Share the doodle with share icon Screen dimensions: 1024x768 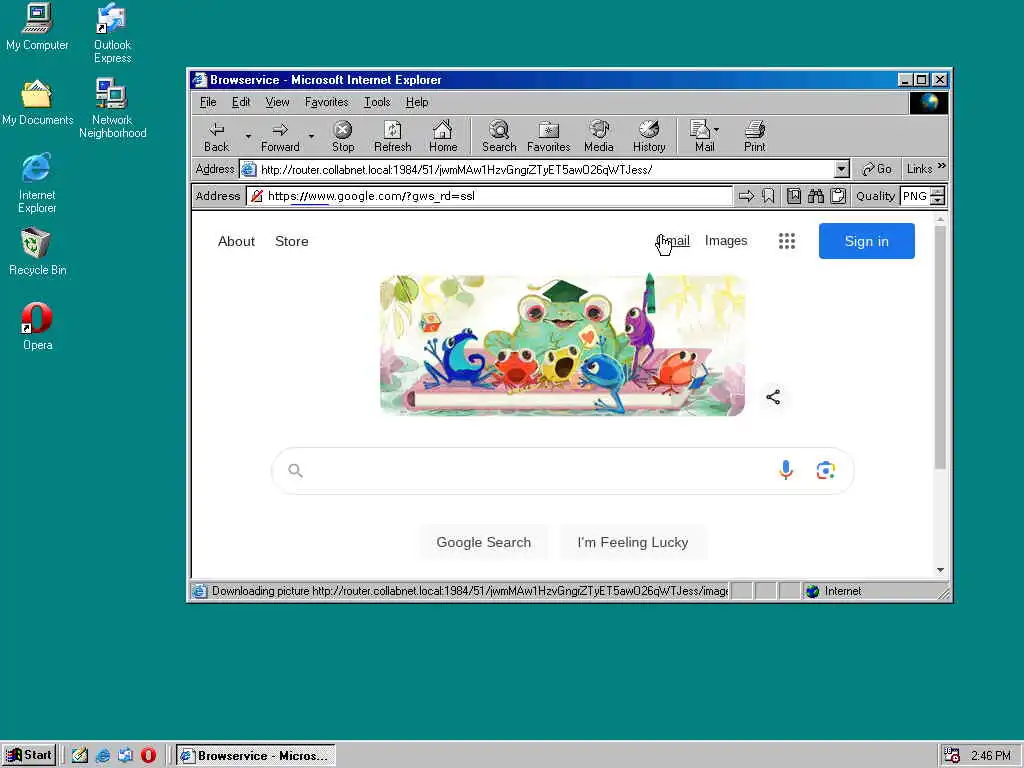coord(773,397)
